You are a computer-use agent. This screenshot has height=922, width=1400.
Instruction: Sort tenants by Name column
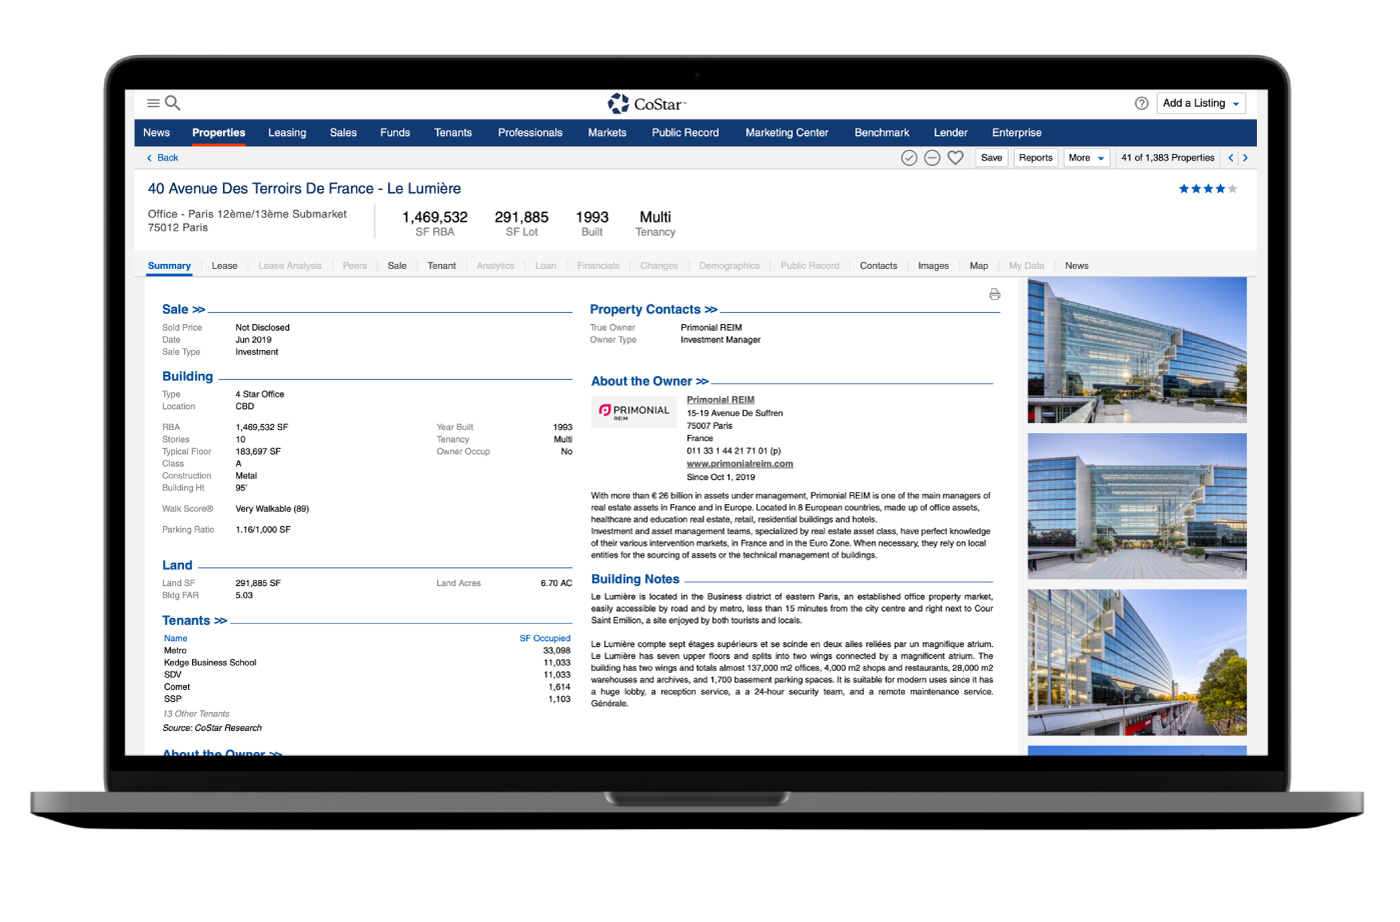point(176,638)
